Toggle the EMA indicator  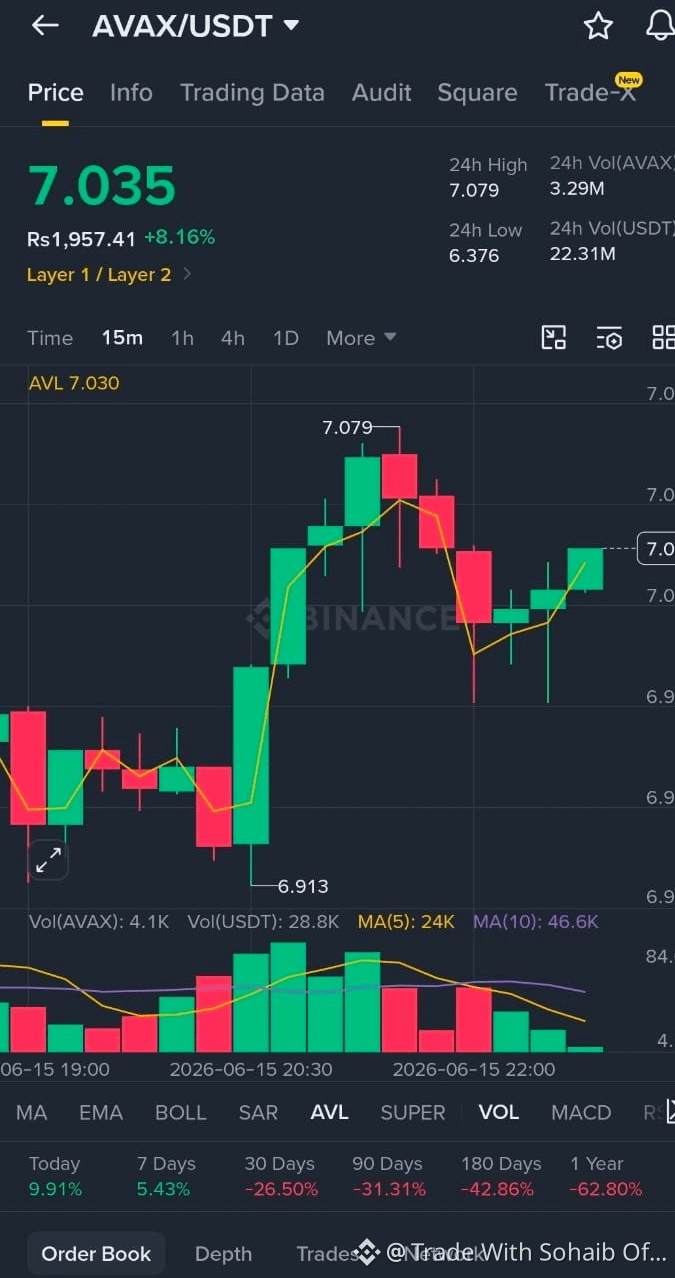tap(101, 1112)
